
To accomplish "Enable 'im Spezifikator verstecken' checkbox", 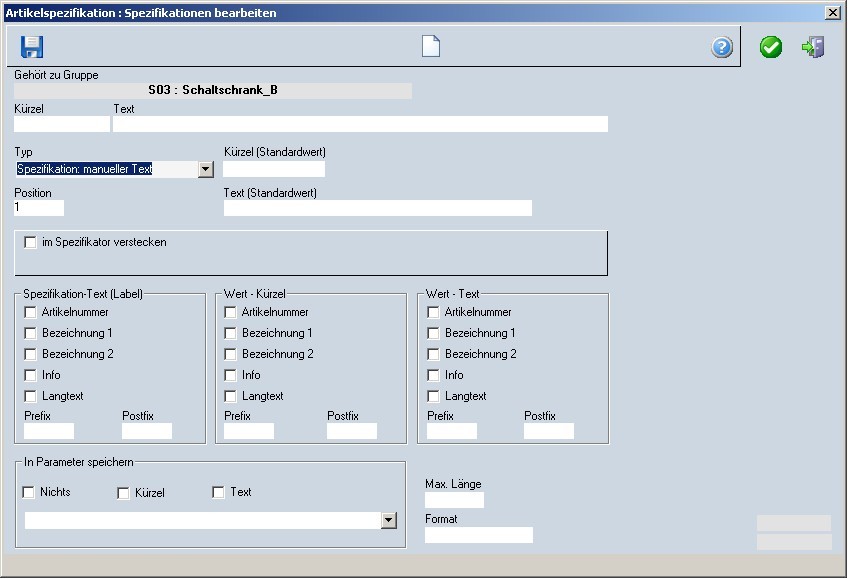I will click(x=31, y=242).
